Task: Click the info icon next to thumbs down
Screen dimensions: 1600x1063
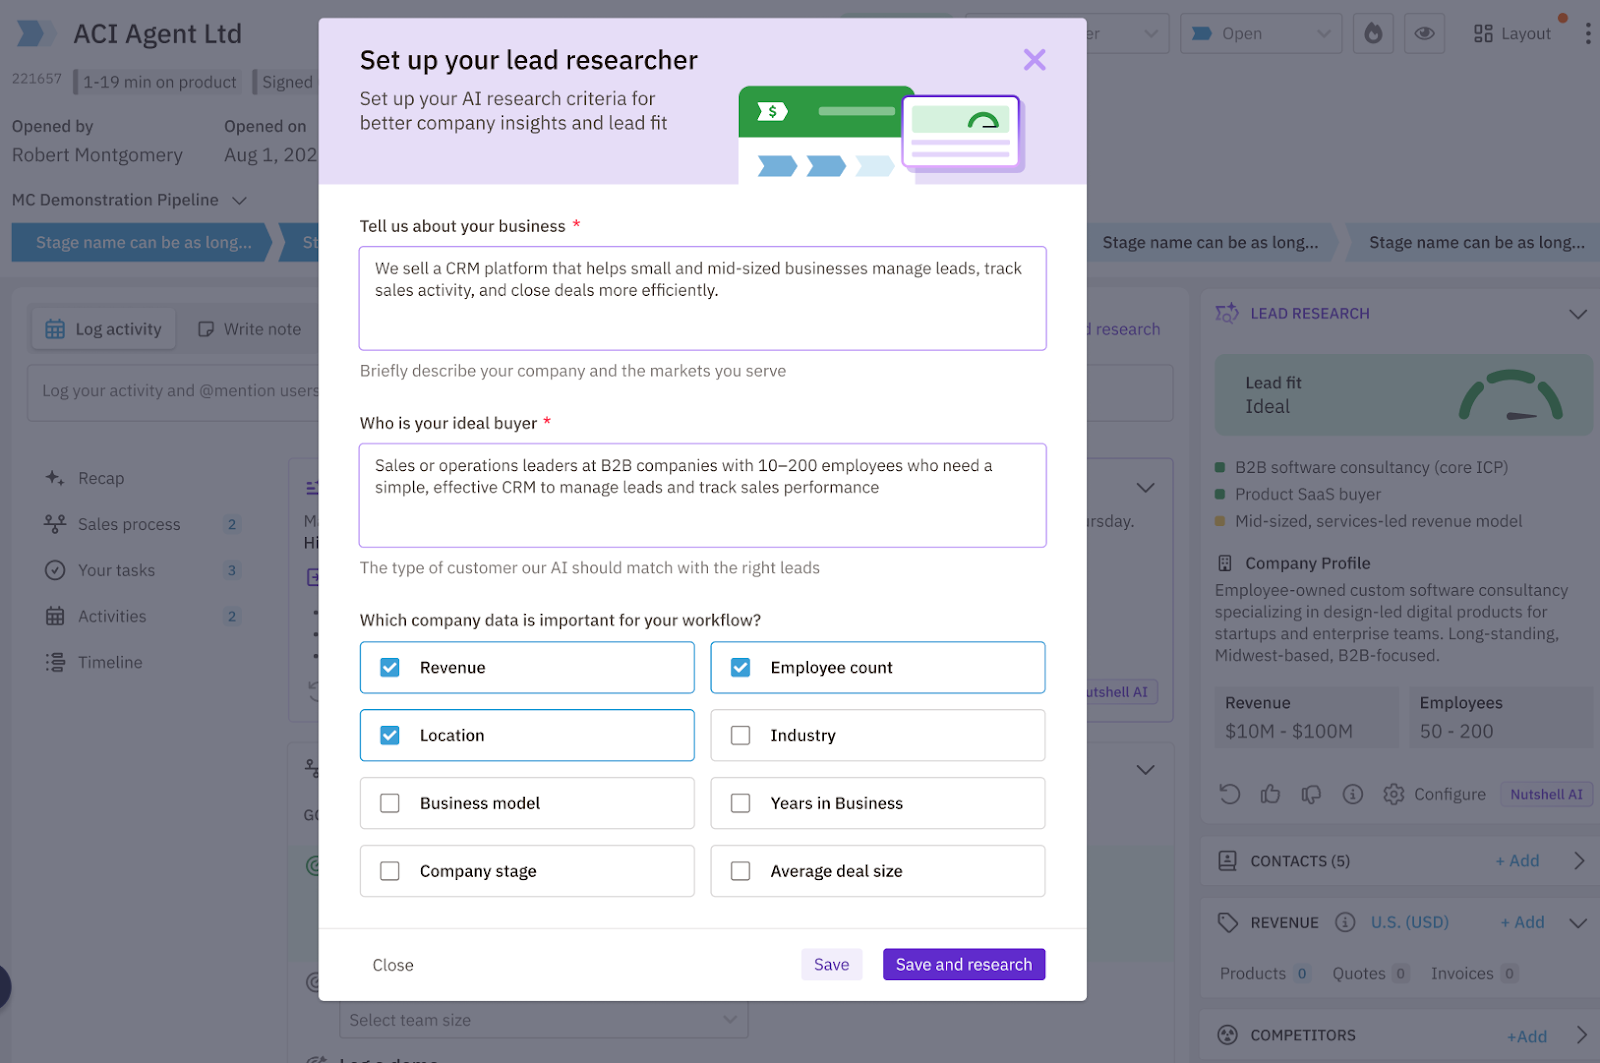Action: point(1353,794)
